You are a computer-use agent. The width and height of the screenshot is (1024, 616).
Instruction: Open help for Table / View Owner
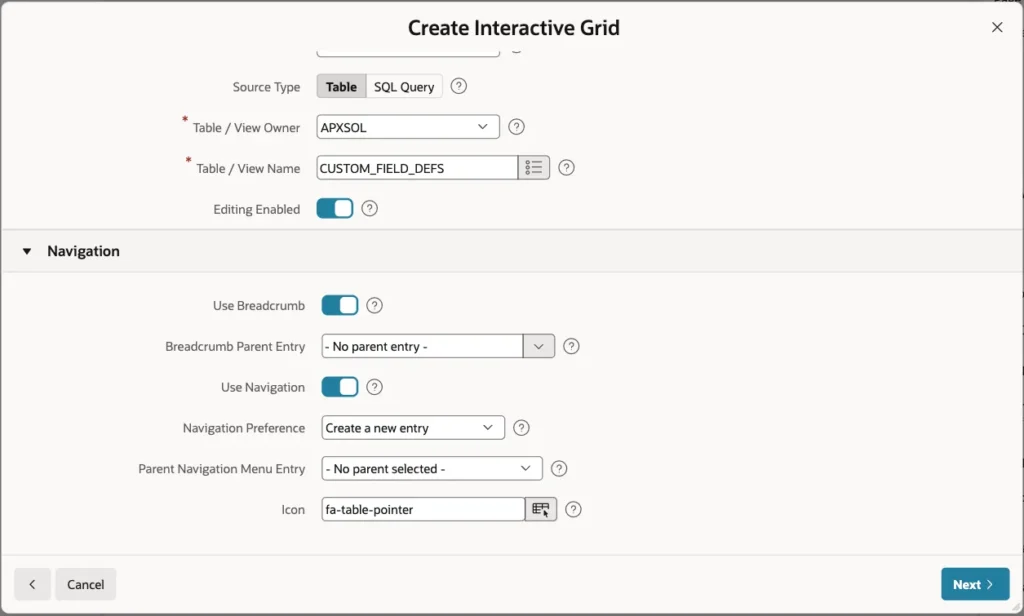(x=516, y=127)
